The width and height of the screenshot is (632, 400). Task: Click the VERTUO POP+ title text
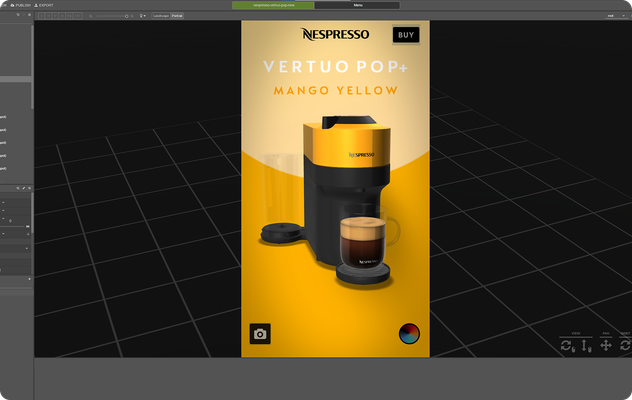[335, 67]
